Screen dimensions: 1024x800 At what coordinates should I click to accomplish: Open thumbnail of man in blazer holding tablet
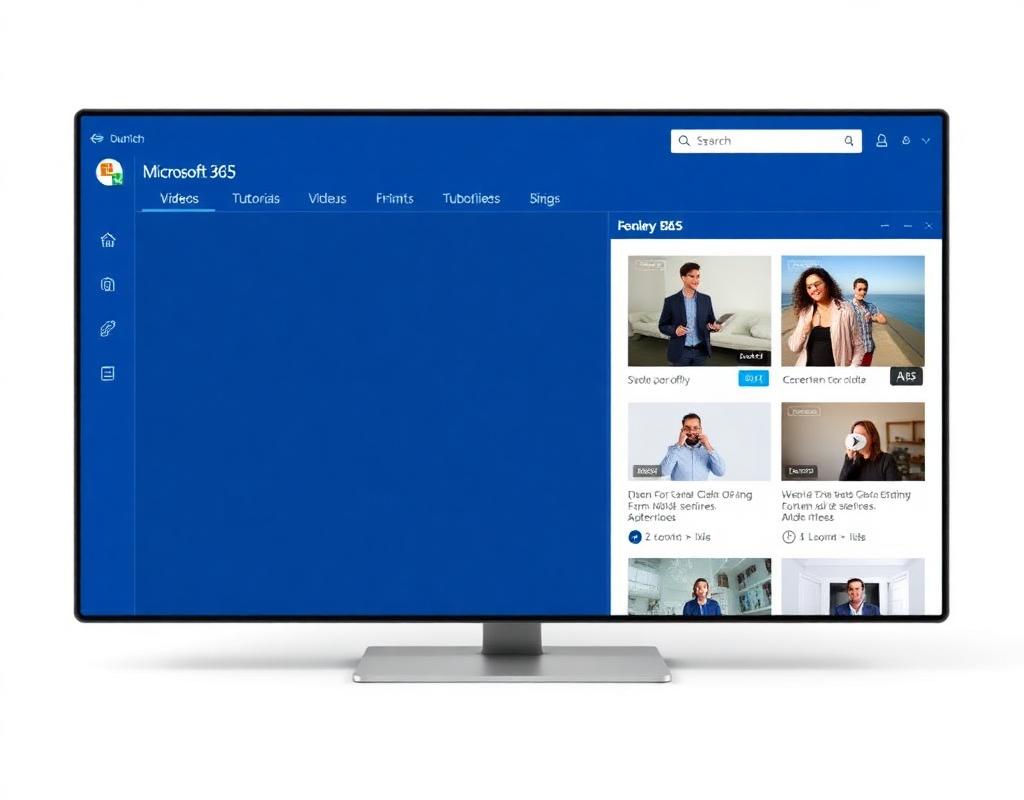(x=699, y=311)
